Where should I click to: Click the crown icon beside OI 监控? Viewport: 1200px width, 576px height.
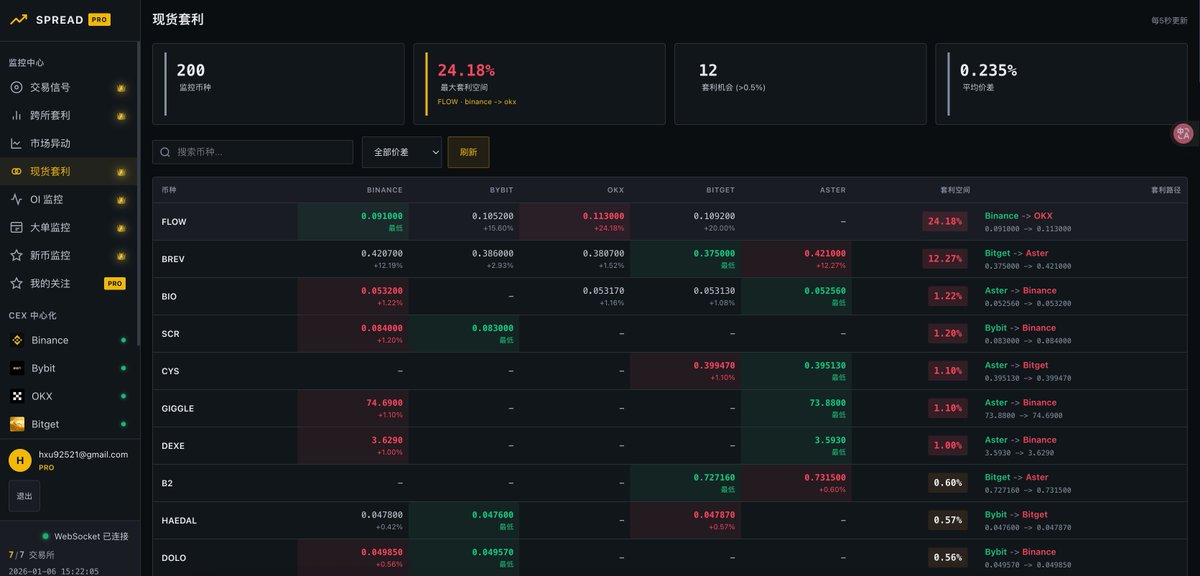click(121, 200)
